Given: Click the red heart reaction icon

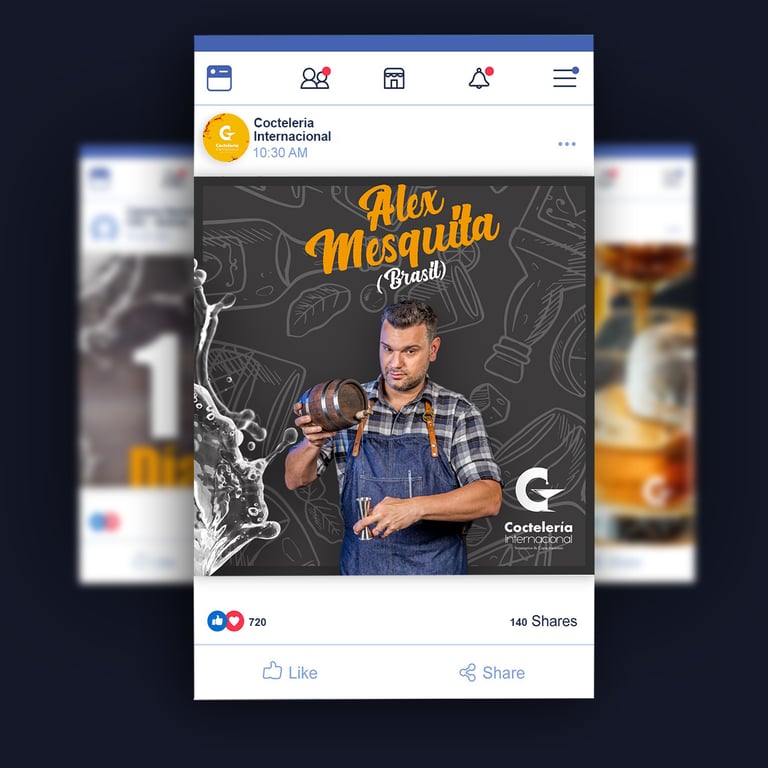Looking at the screenshot, I should [x=235, y=621].
